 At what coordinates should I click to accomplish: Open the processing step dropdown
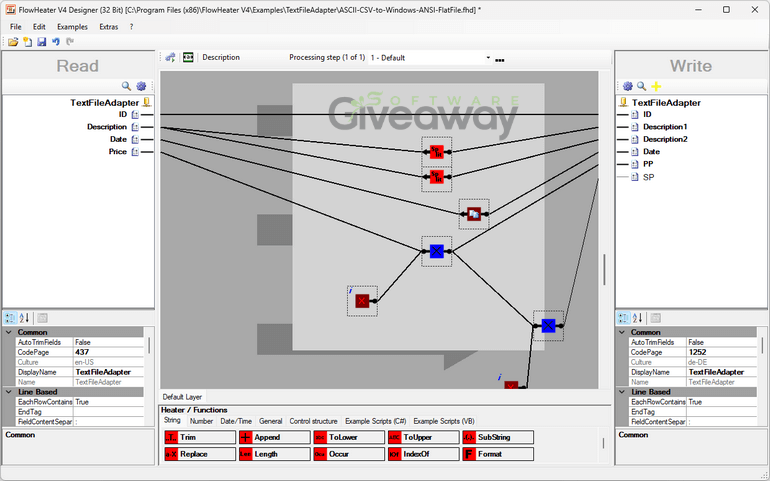coord(488,57)
